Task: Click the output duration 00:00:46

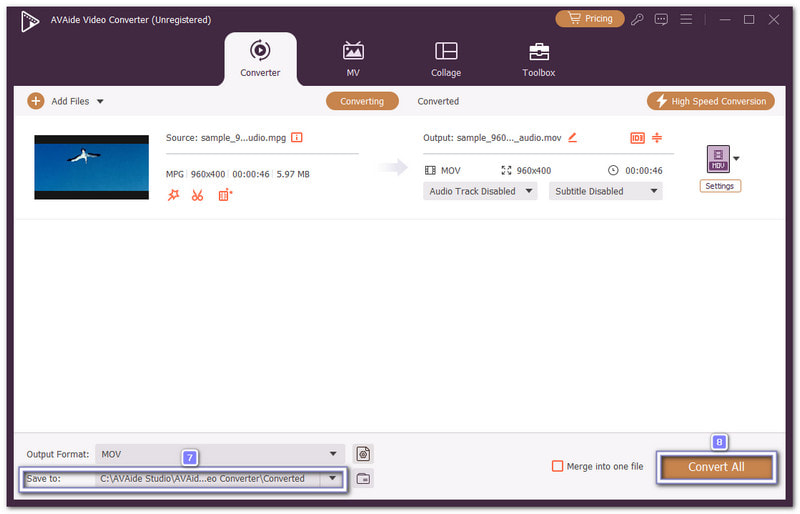Action: click(644, 170)
